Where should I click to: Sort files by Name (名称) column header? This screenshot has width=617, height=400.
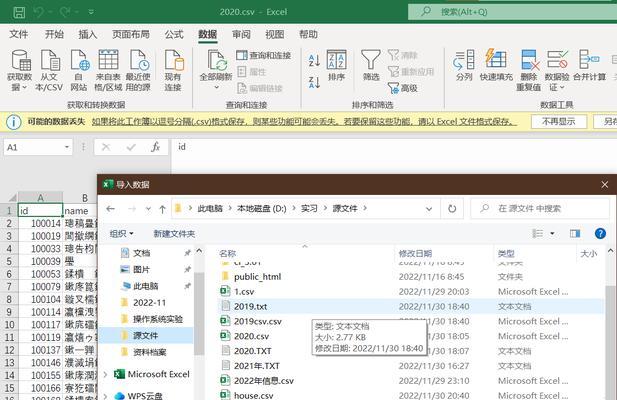click(227, 254)
